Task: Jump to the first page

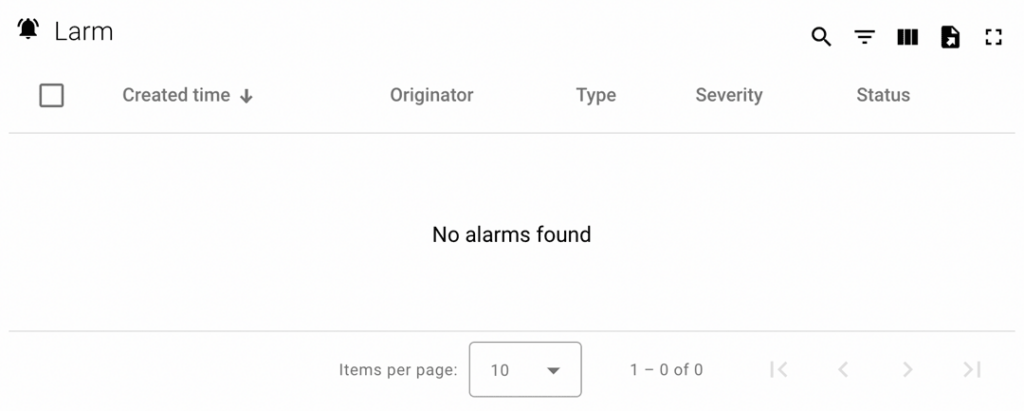Action: [x=779, y=370]
